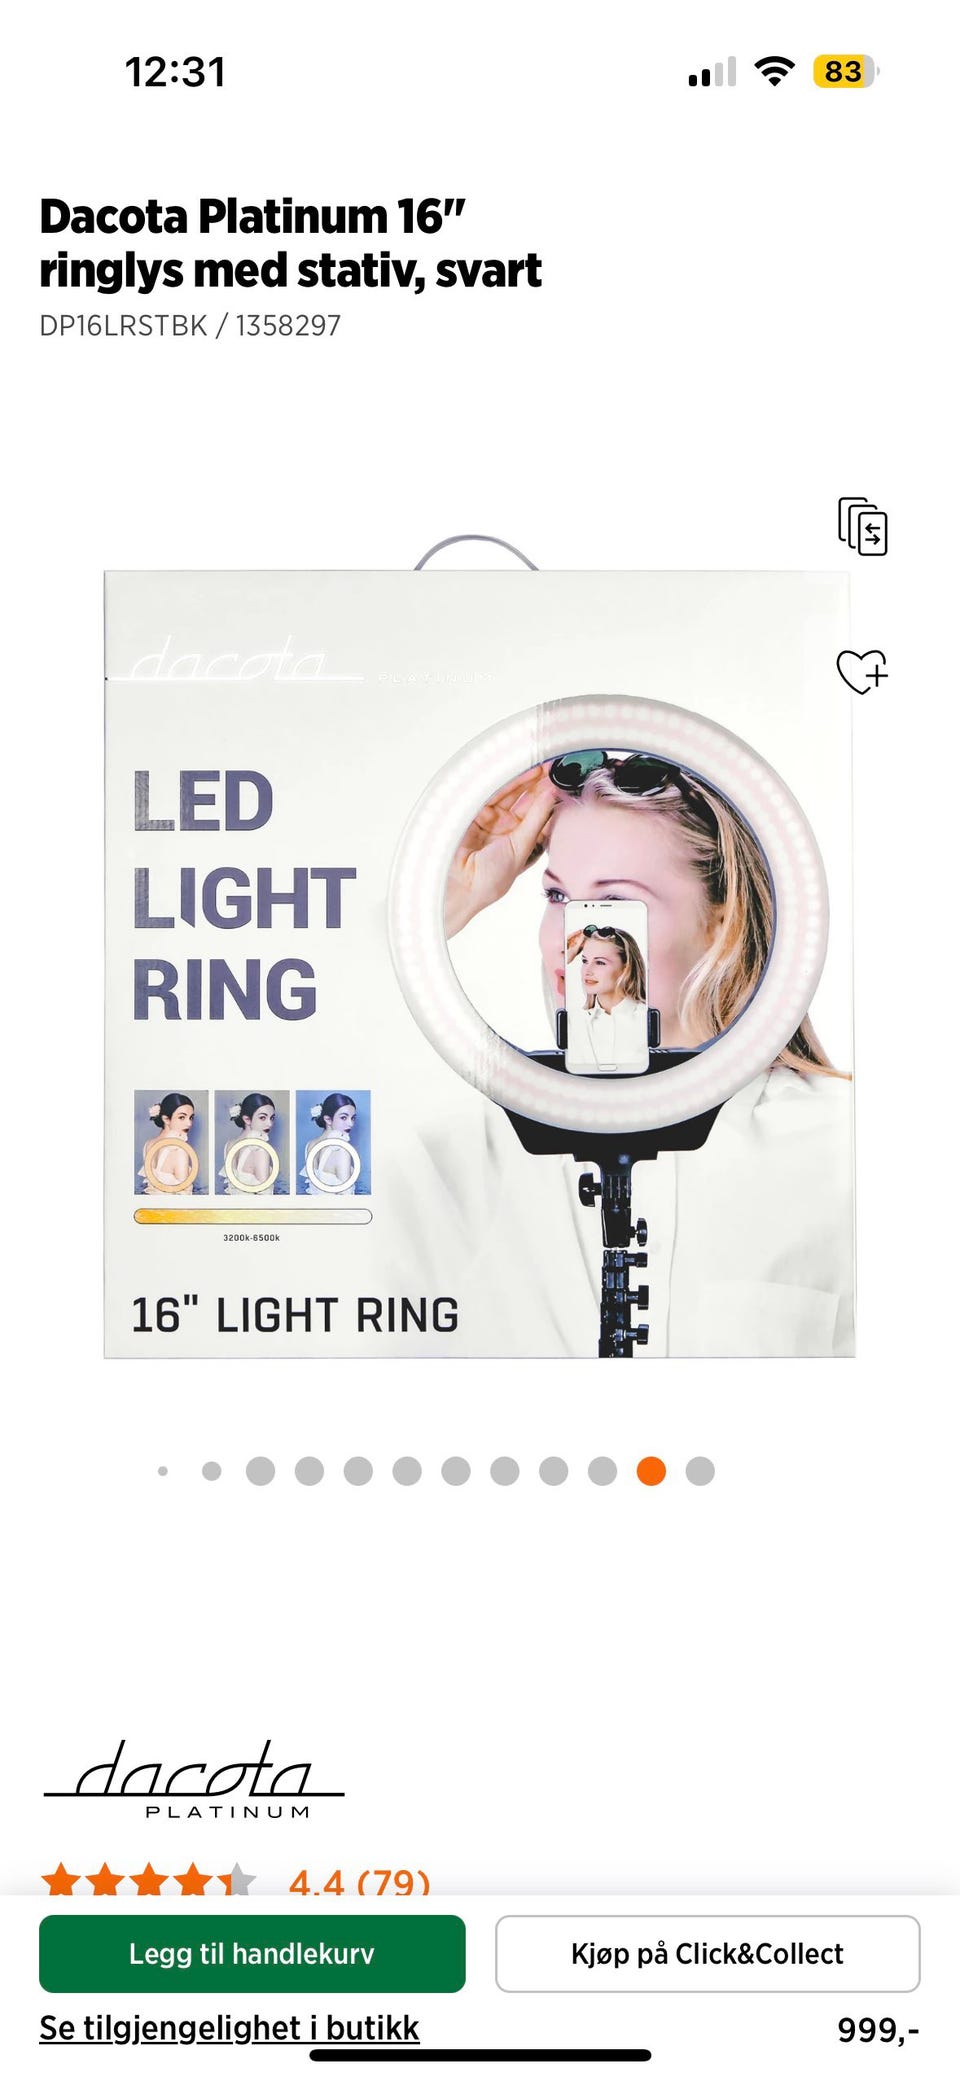Tap the battery indicator in status bar
Viewport: 960px width, 2081px height.
846,71
